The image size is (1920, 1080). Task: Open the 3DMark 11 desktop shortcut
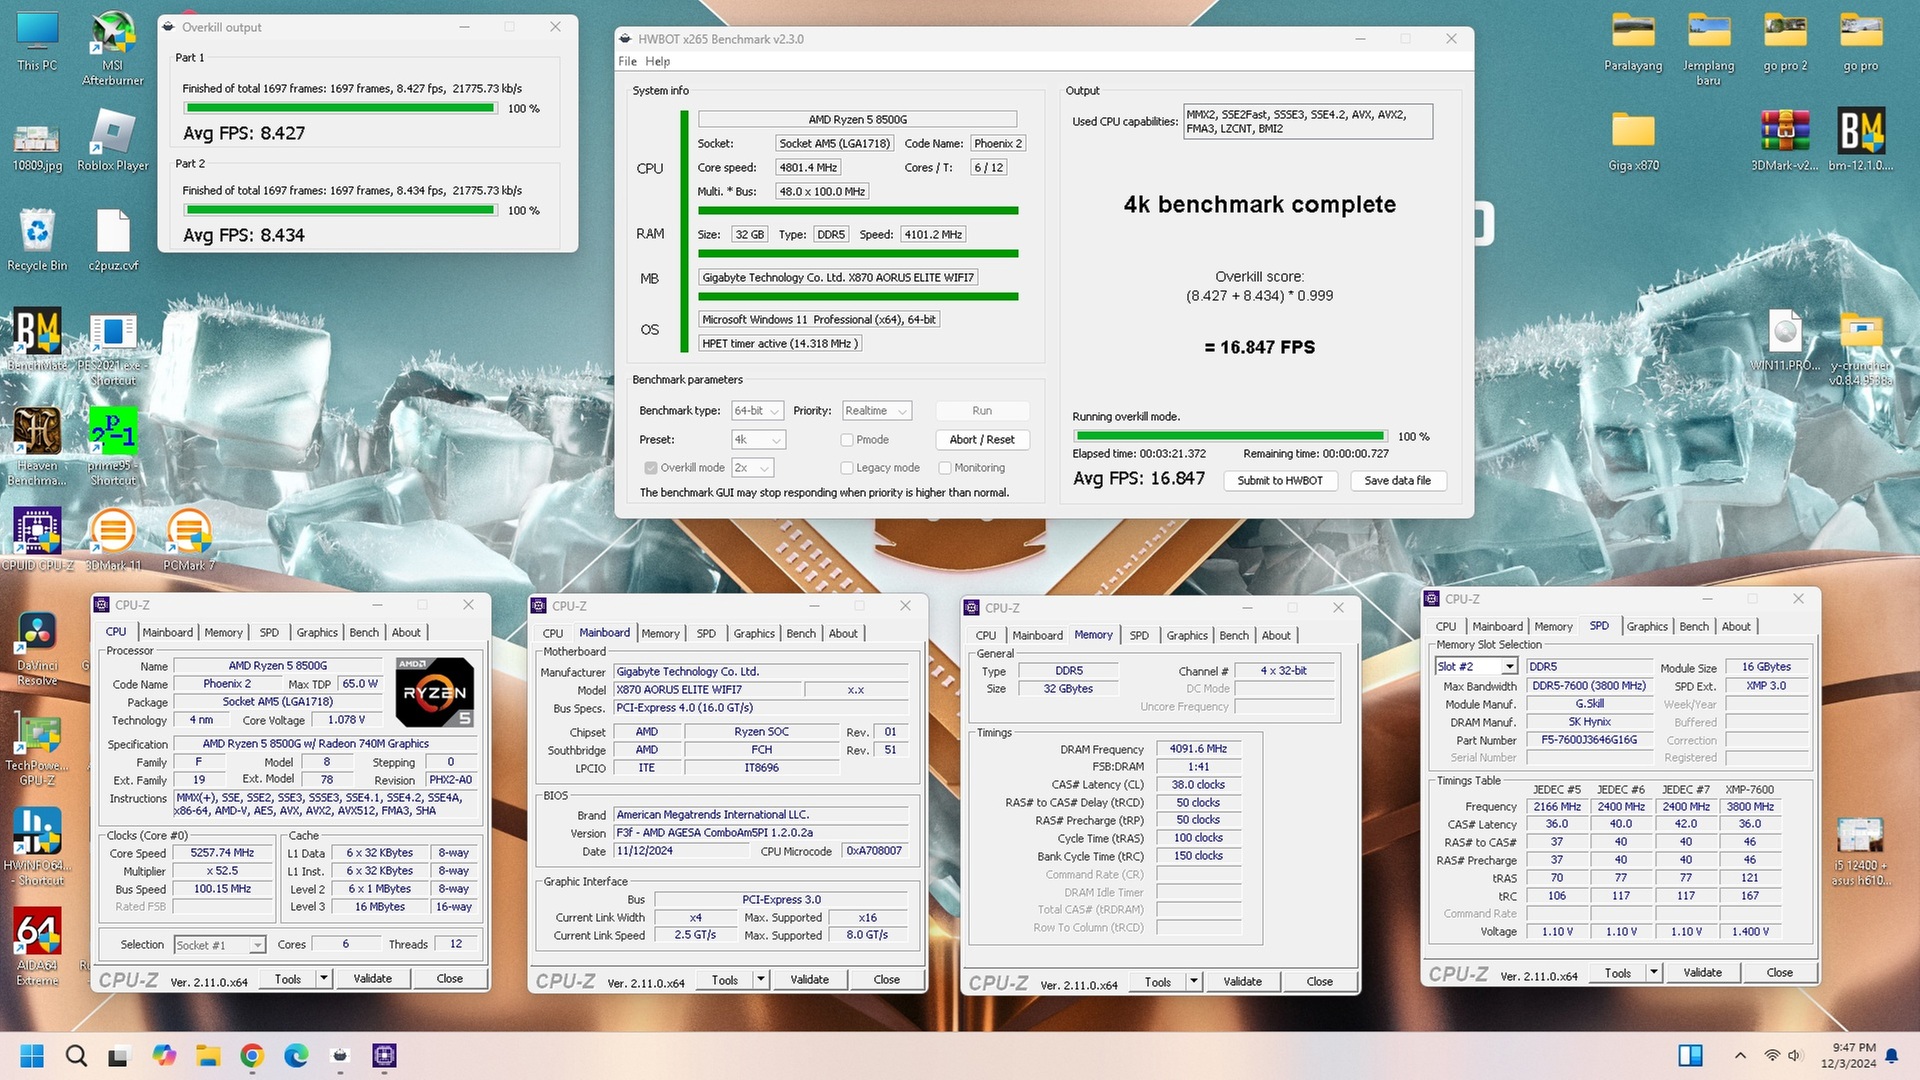coord(113,538)
